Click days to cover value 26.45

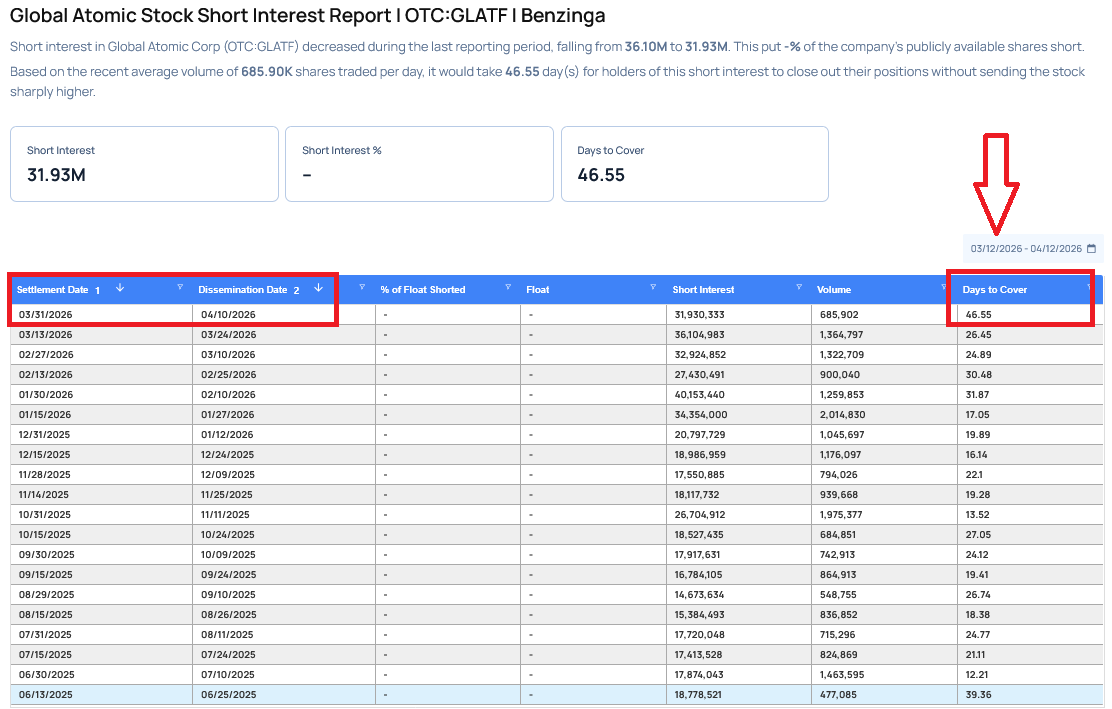coord(978,335)
